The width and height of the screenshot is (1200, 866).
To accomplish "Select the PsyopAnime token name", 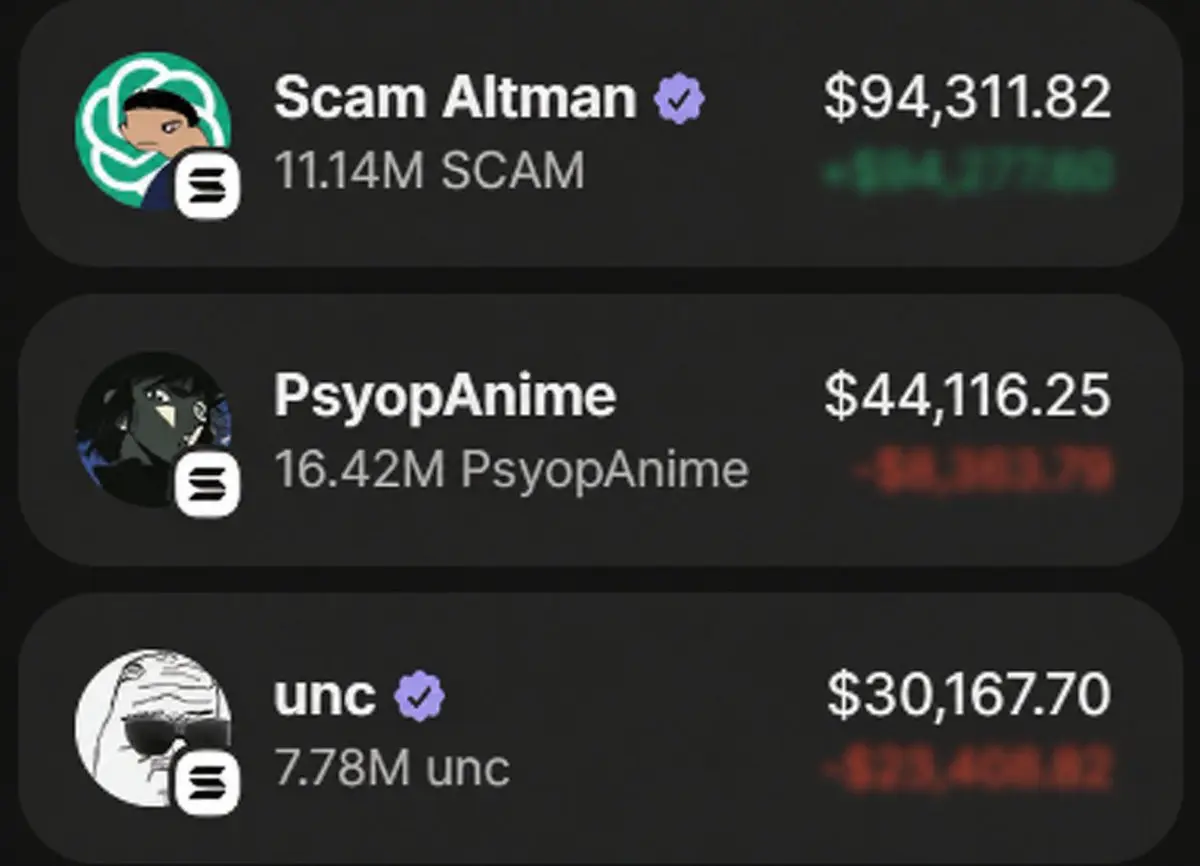I will 445,397.
